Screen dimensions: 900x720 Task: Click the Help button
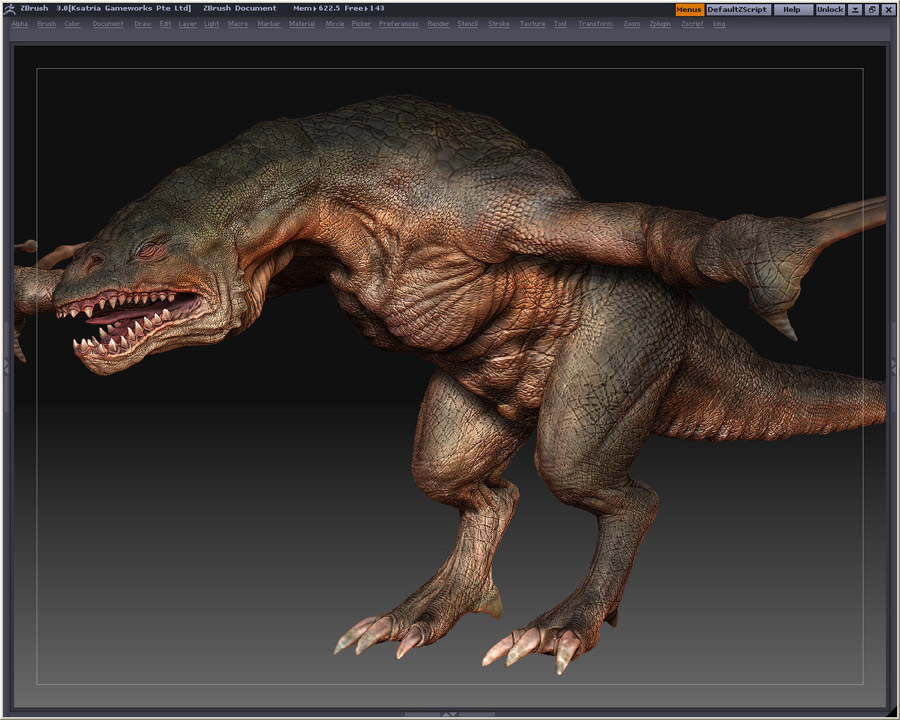point(793,10)
